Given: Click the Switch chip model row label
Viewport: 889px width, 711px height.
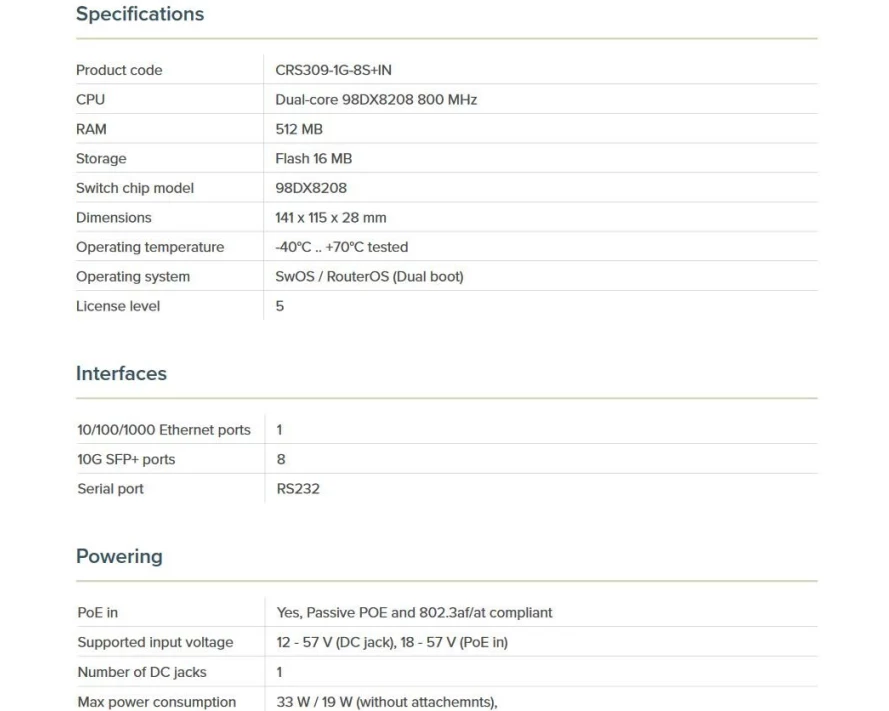Looking at the screenshot, I should tap(135, 188).
